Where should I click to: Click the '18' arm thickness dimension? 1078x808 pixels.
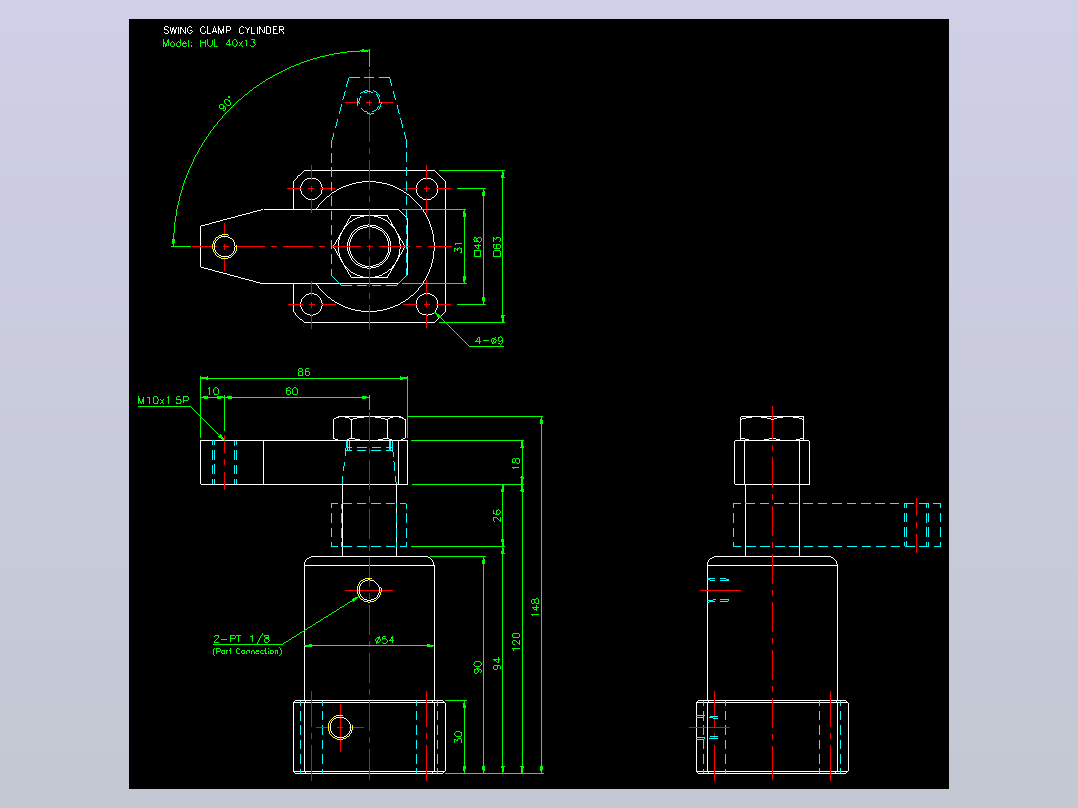point(516,463)
